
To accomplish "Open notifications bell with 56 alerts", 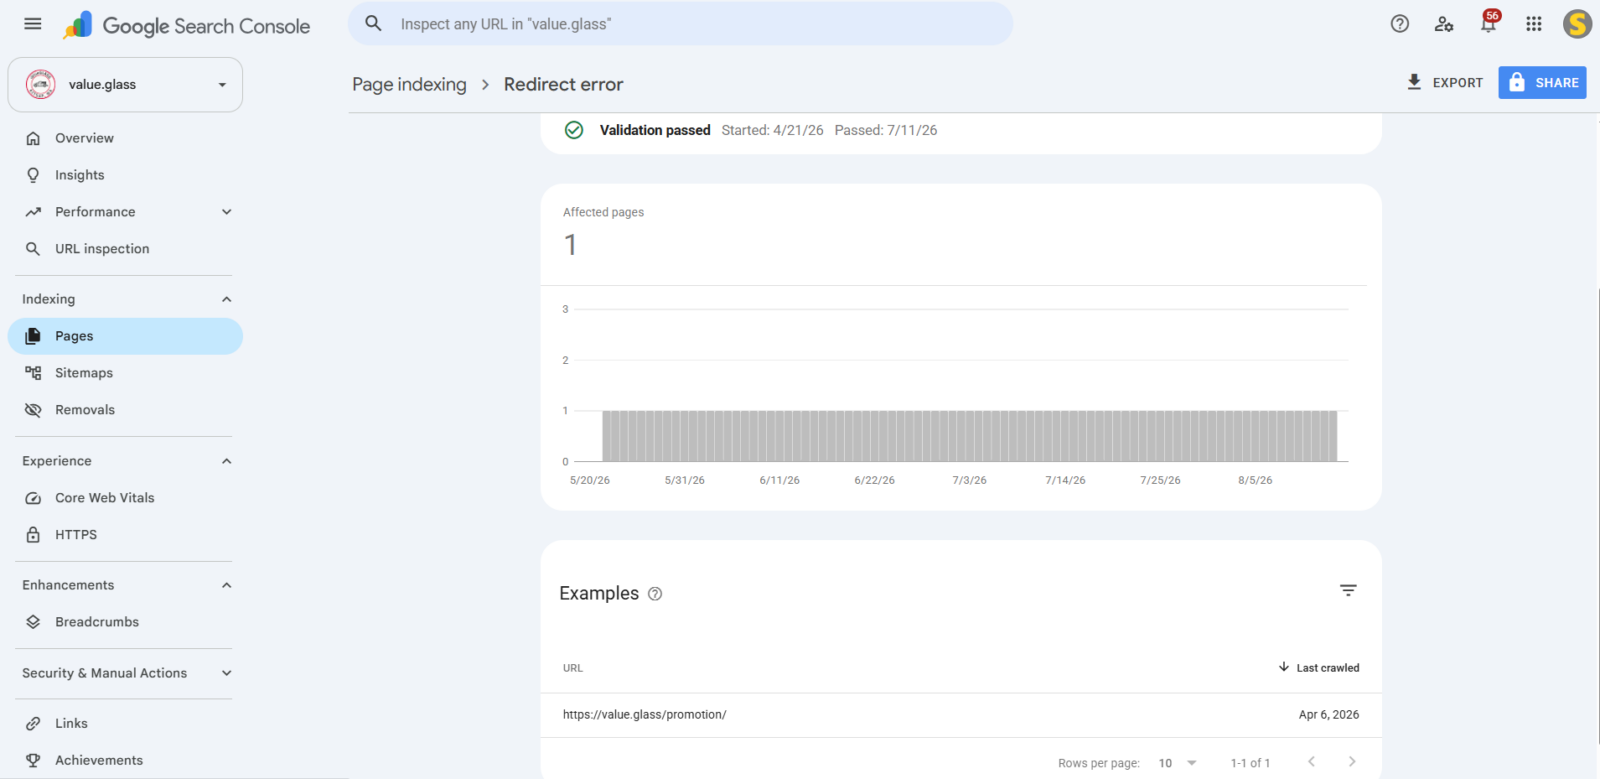I will [1489, 23].
